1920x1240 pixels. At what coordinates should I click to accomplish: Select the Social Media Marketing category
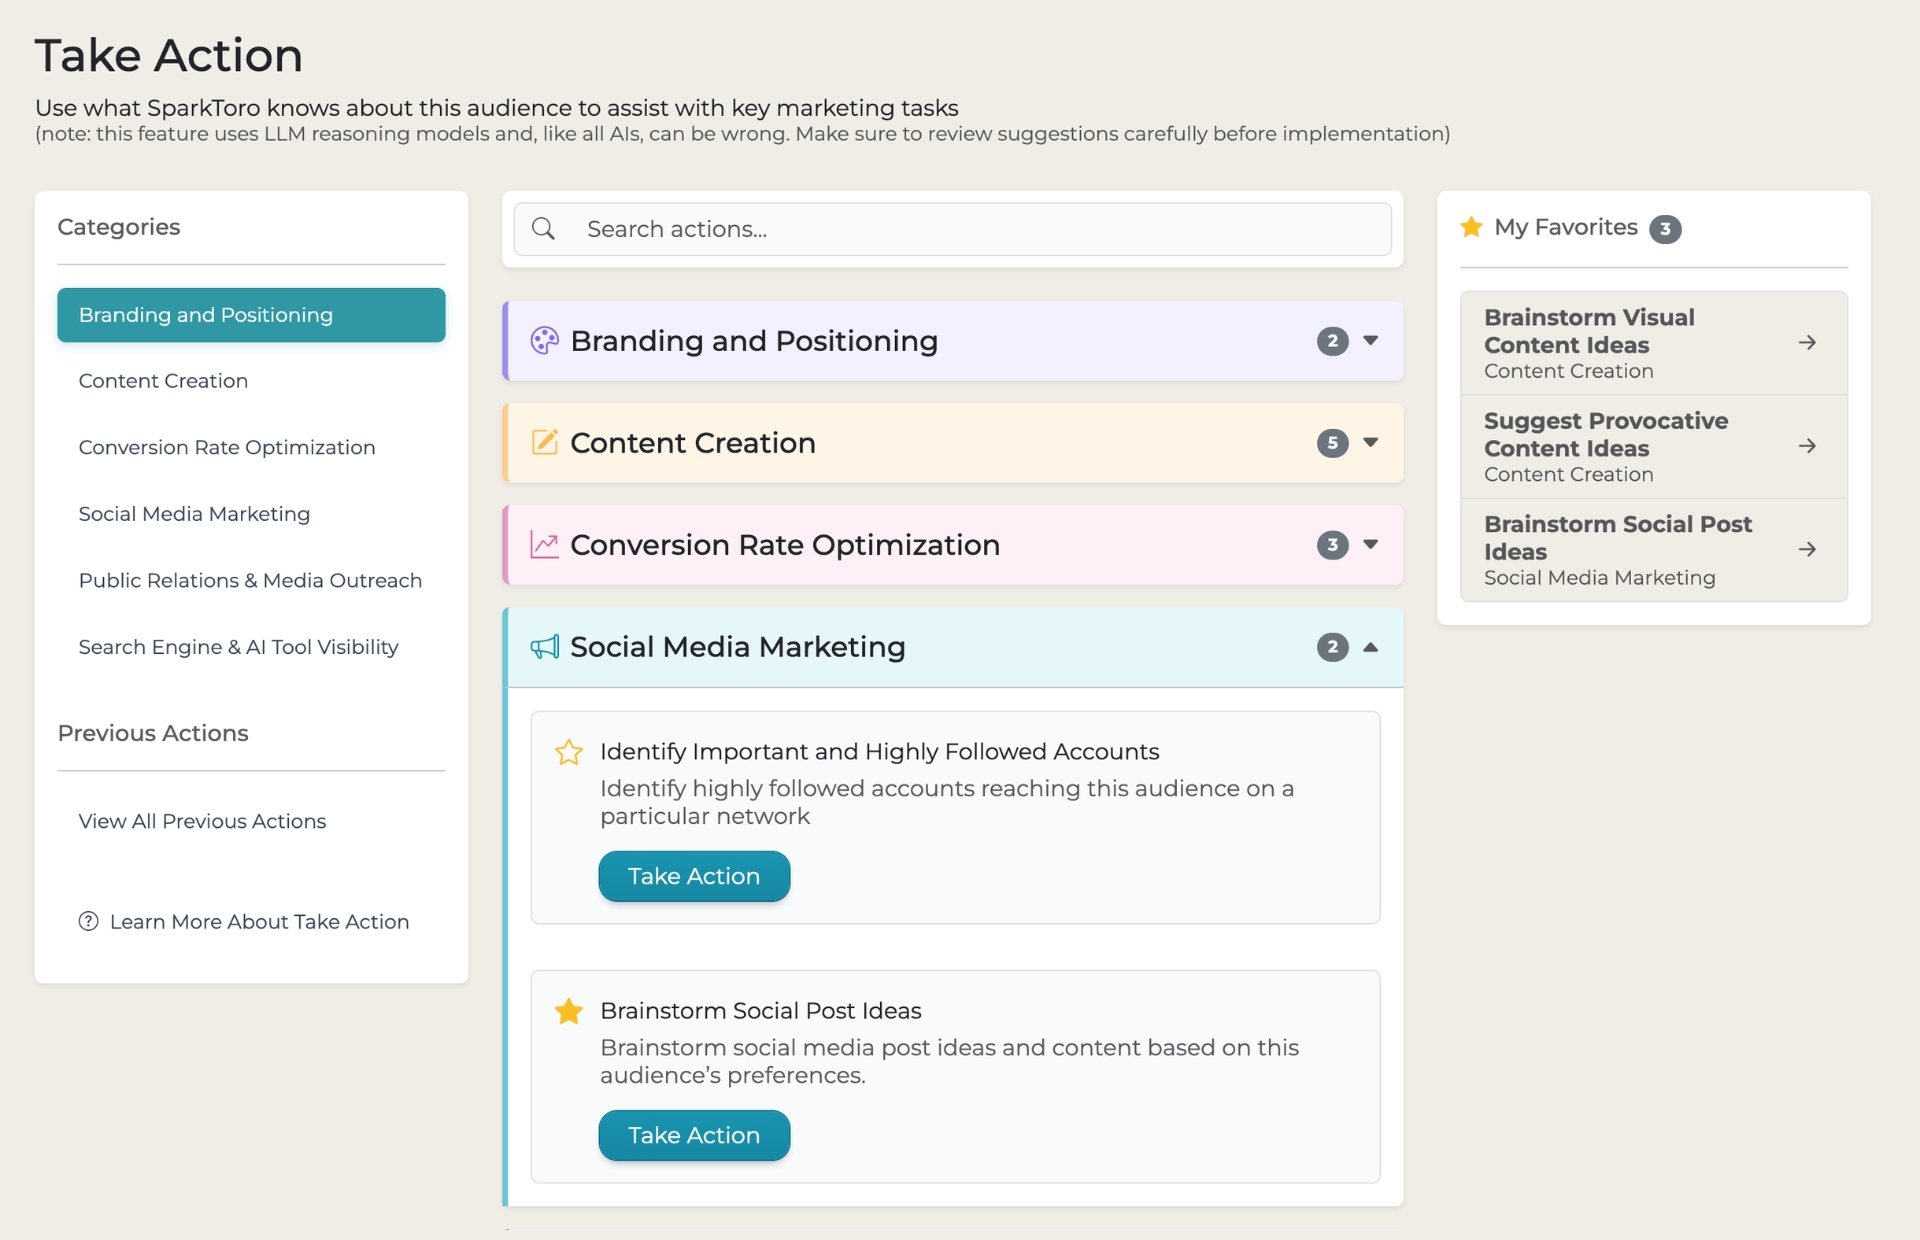click(x=195, y=513)
